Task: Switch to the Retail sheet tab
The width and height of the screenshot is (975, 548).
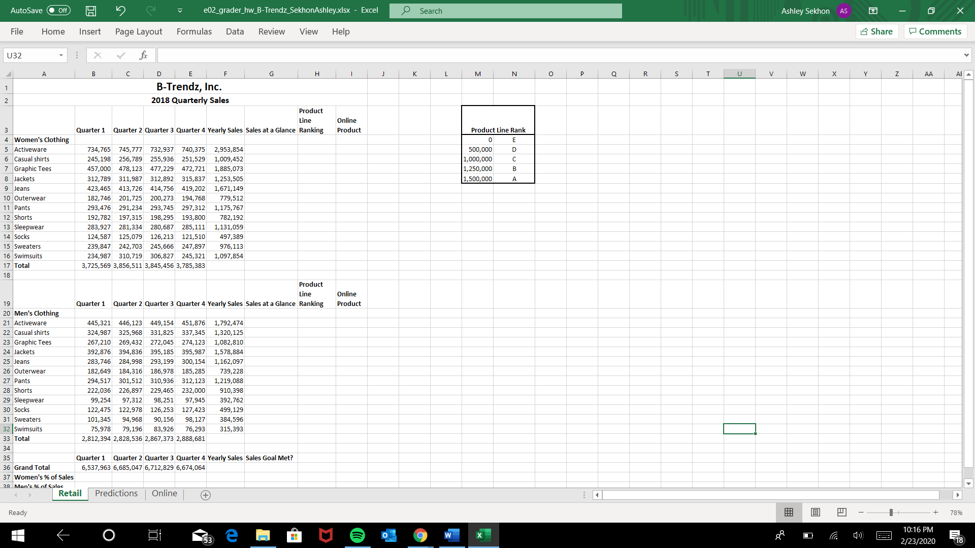Action: [x=70, y=493]
